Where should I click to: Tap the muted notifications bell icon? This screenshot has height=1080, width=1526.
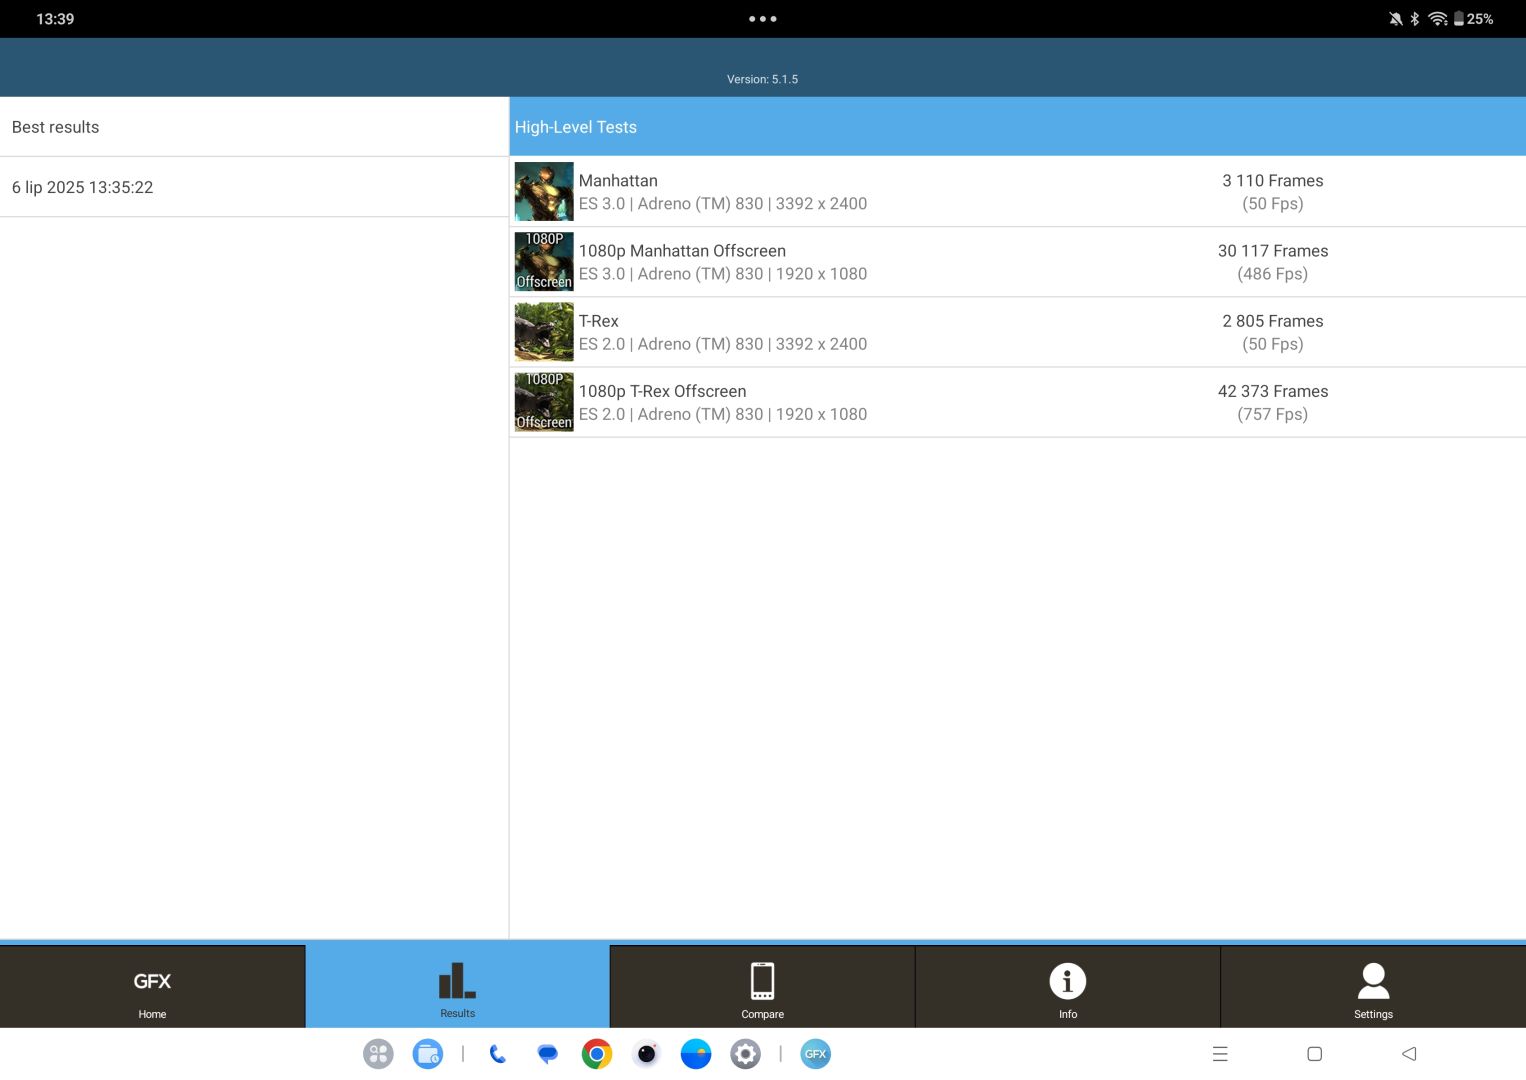(x=1396, y=19)
